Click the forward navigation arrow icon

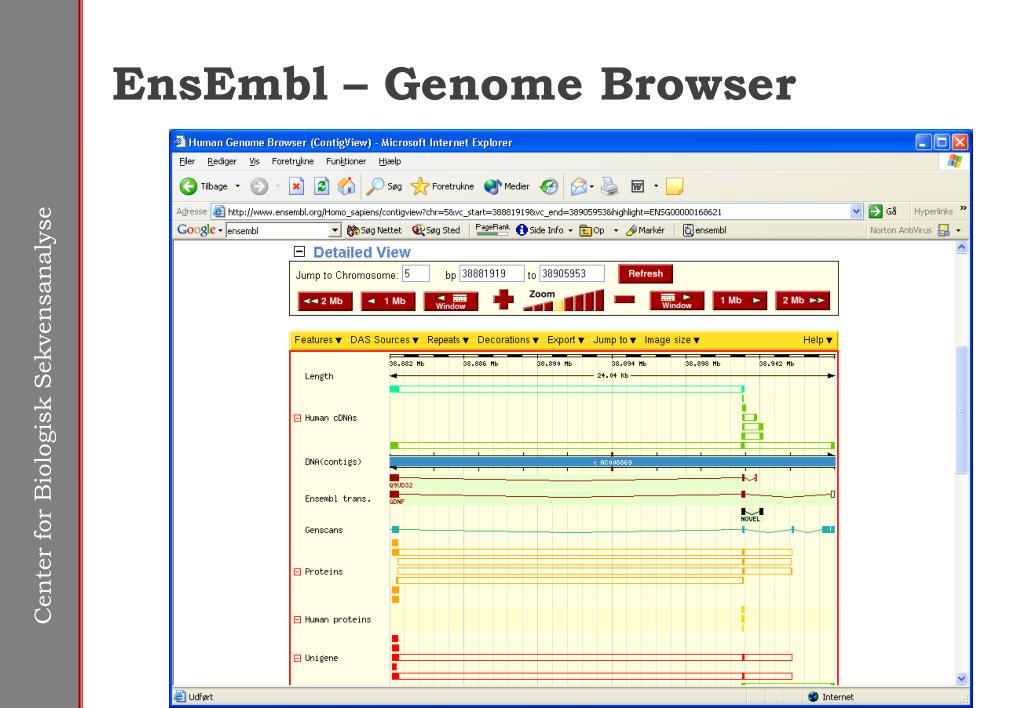click(259, 187)
